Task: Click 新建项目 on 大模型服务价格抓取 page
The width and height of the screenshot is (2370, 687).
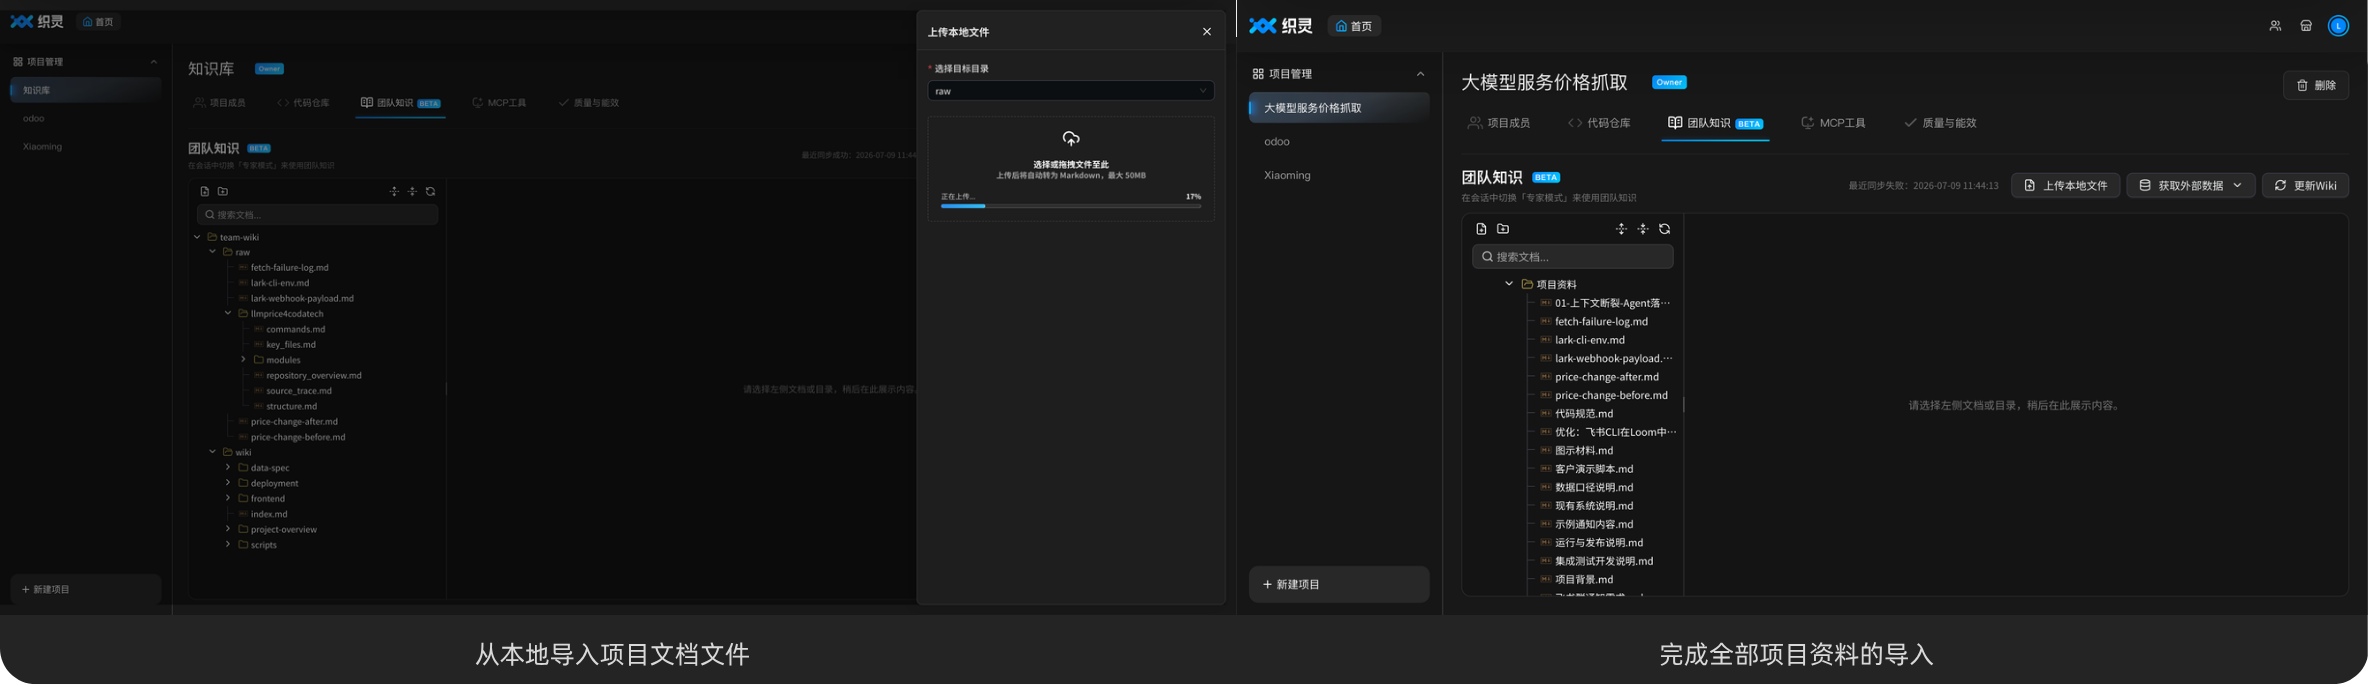Action: coord(1339,584)
